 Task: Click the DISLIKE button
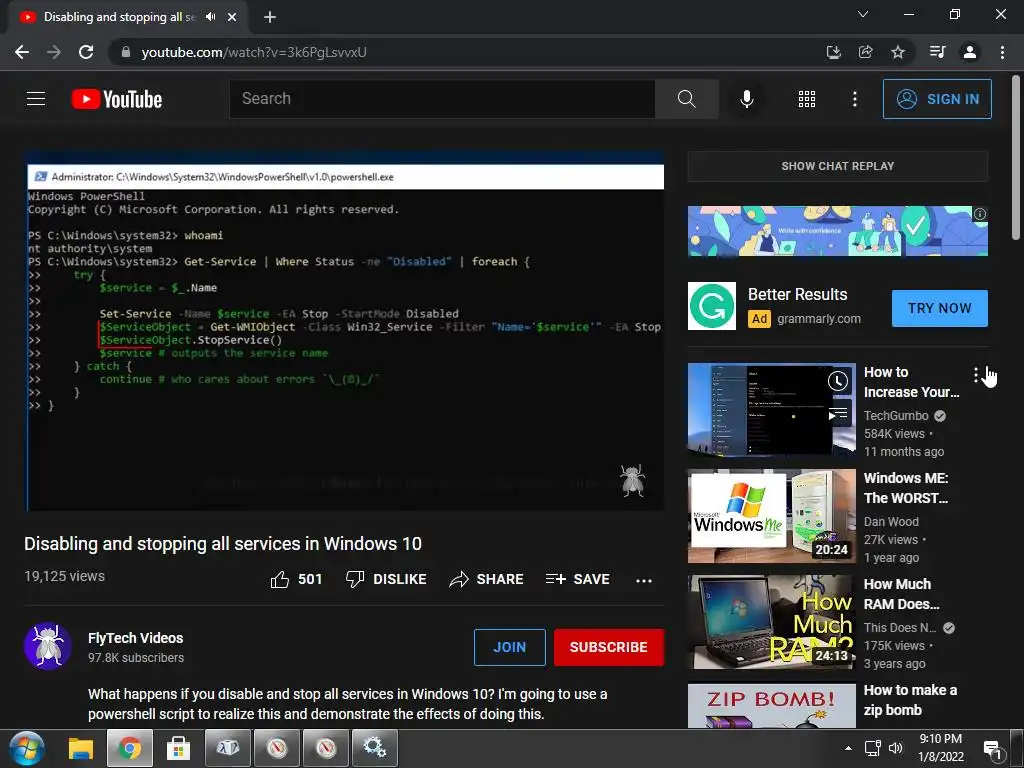[x=386, y=579]
